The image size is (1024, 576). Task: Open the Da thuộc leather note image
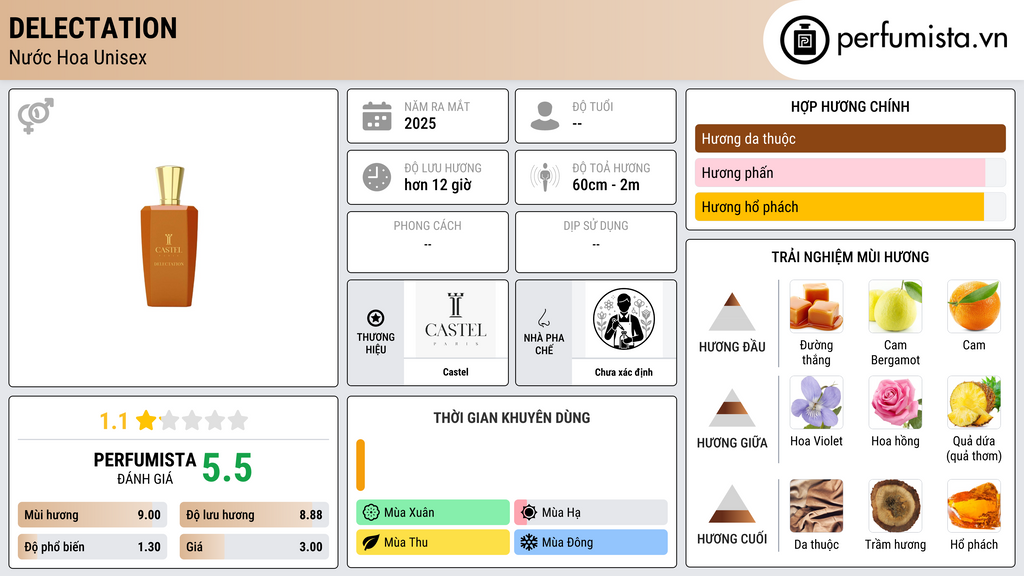click(816, 505)
